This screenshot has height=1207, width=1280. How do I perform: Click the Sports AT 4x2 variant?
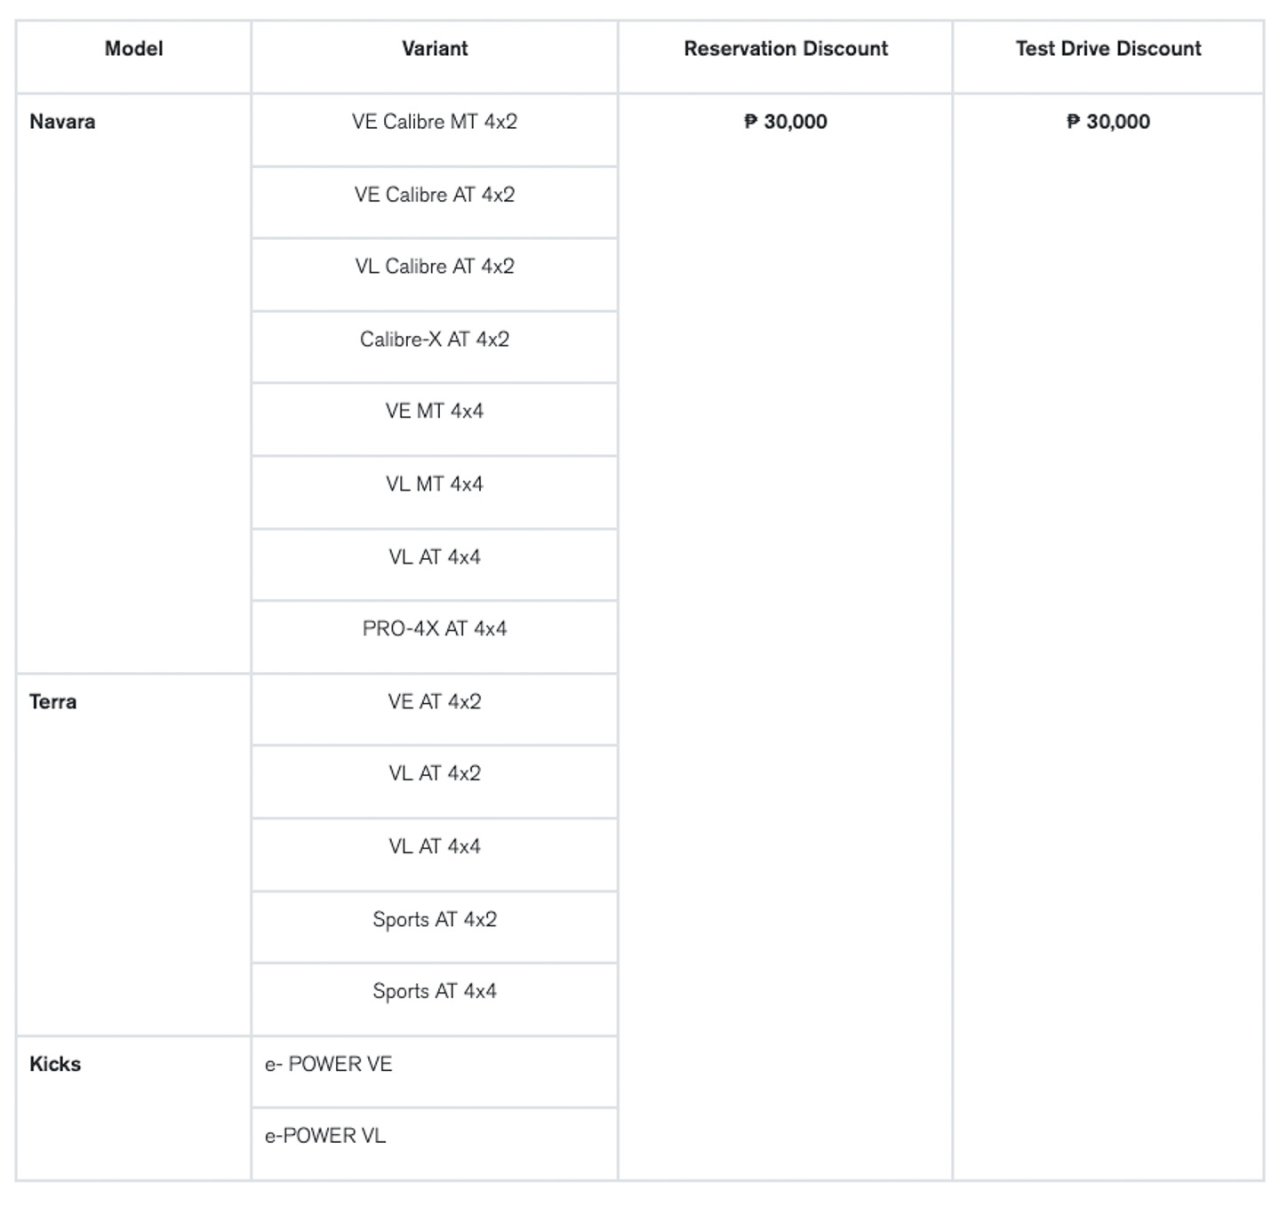434,920
